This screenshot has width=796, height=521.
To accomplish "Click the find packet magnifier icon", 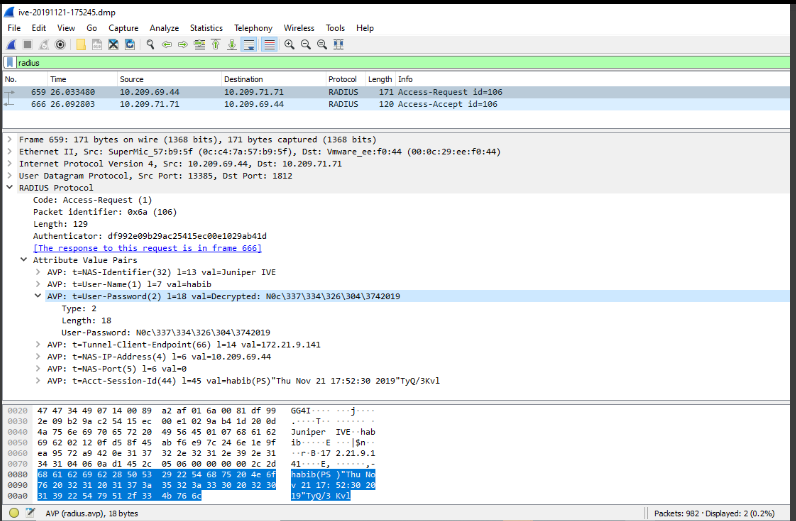I will 150,45.
